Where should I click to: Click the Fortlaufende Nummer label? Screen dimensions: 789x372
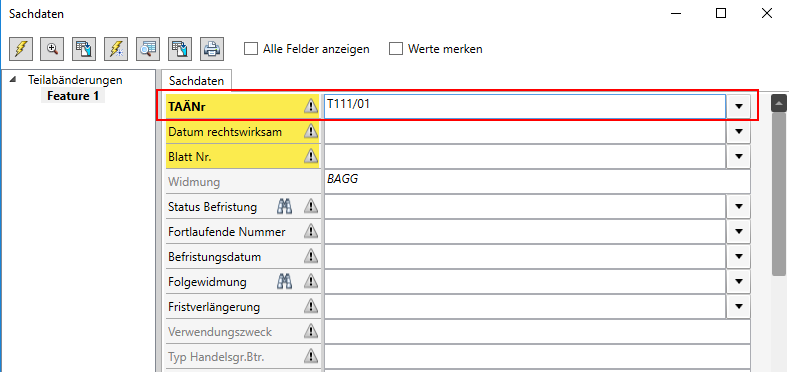(x=227, y=232)
